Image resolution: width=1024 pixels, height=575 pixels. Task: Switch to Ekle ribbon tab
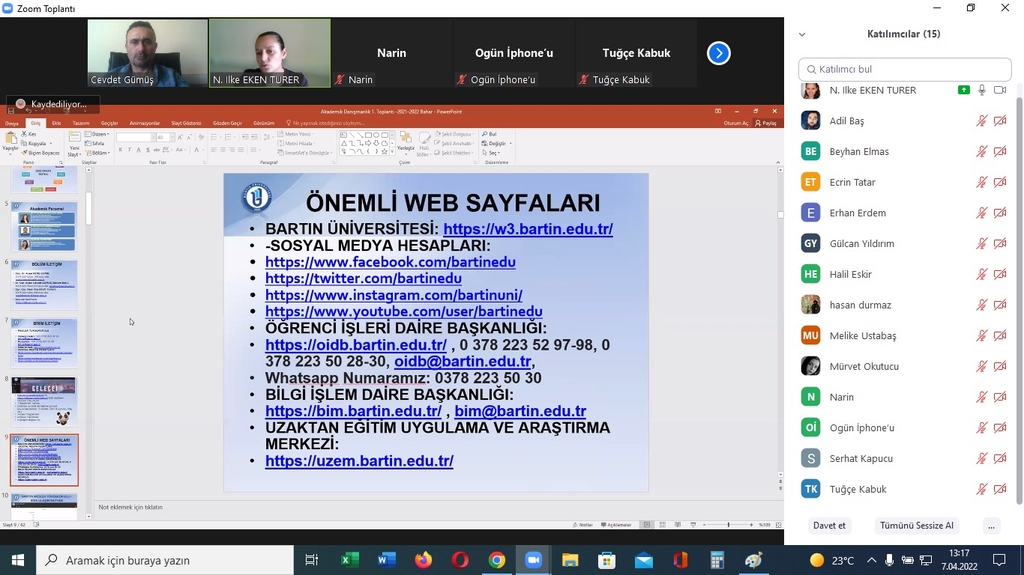point(56,123)
